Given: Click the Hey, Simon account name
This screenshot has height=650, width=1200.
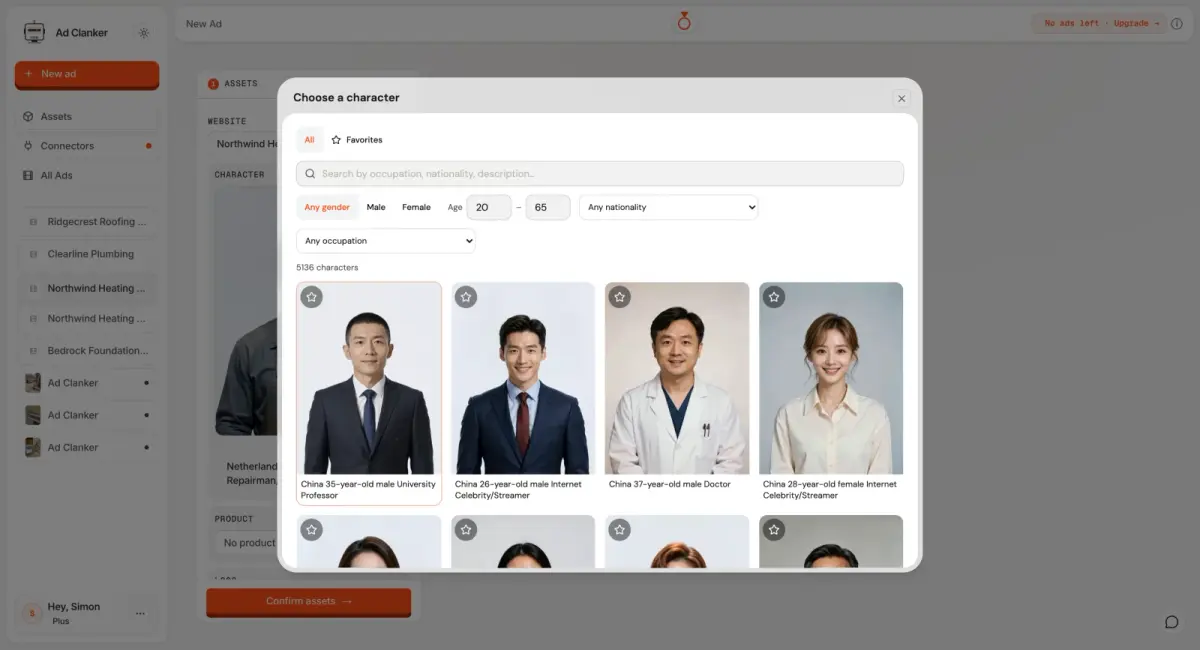Looking at the screenshot, I should (74, 607).
